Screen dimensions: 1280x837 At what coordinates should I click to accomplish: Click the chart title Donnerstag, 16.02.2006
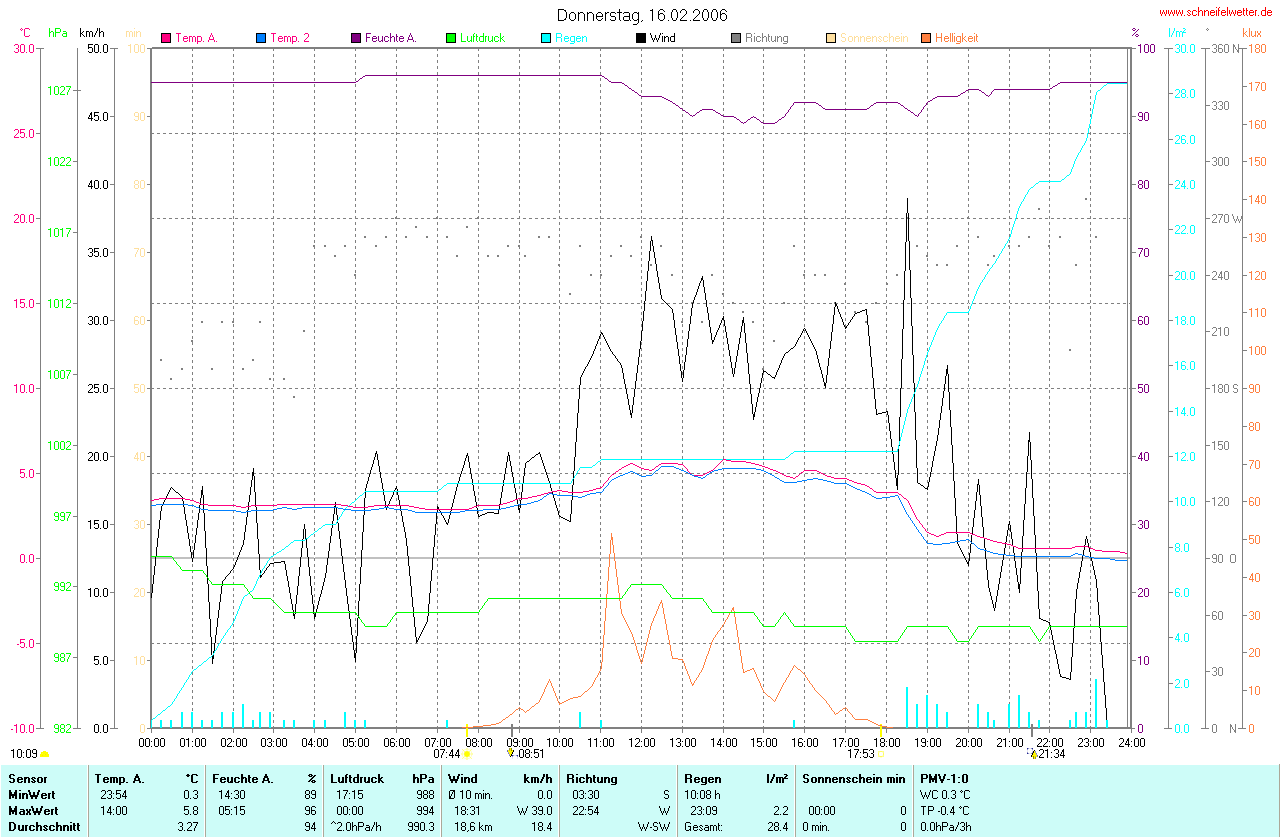point(641,15)
